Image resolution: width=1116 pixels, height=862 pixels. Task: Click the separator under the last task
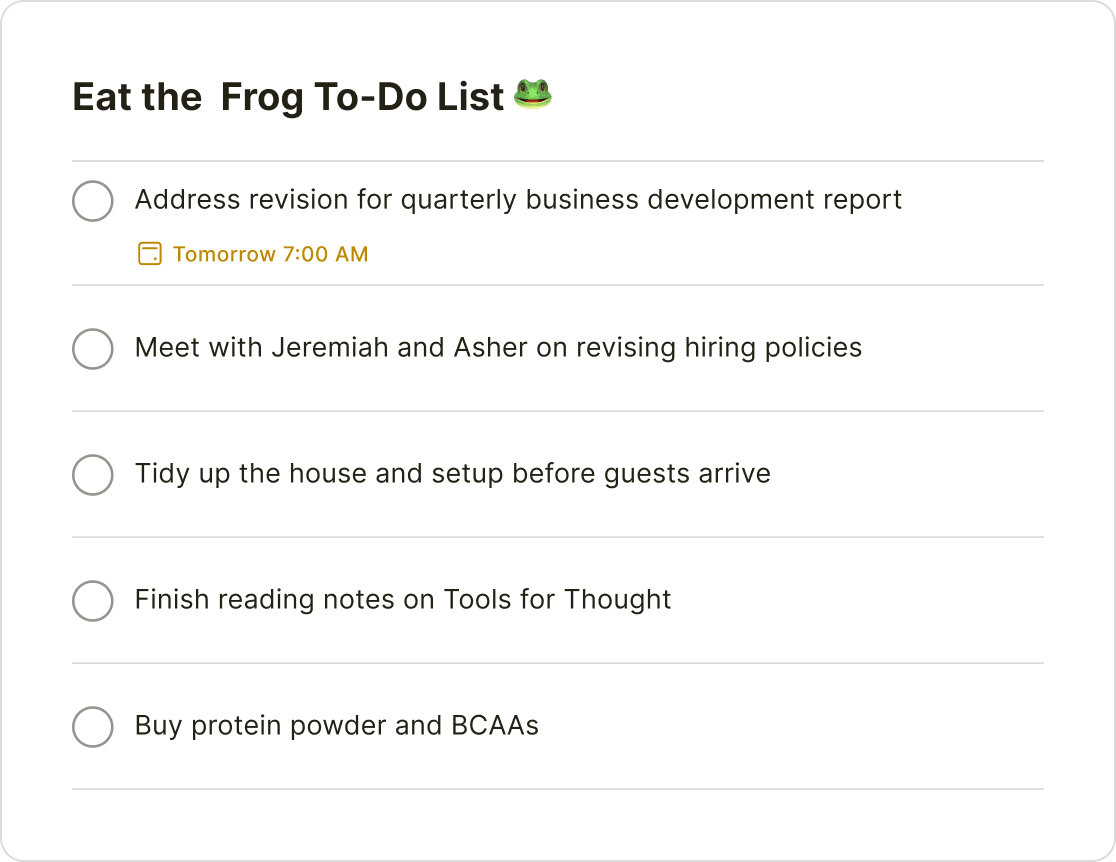pos(558,789)
